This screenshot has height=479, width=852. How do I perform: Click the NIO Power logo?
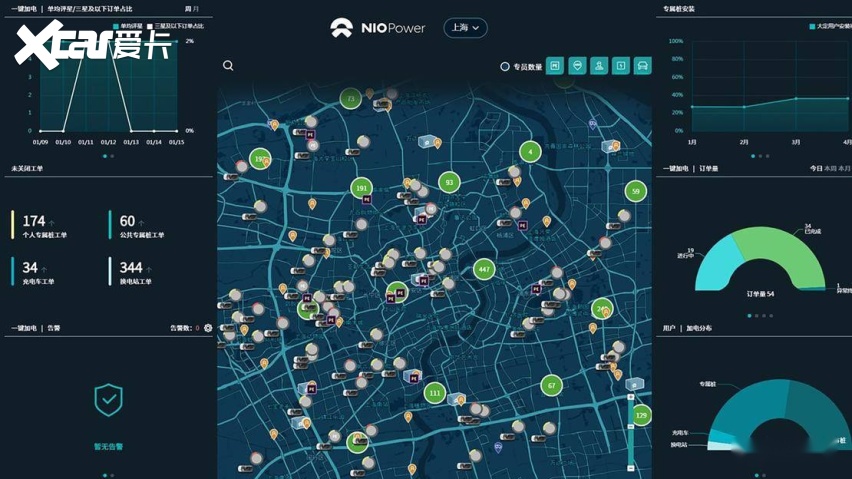tap(380, 28)
